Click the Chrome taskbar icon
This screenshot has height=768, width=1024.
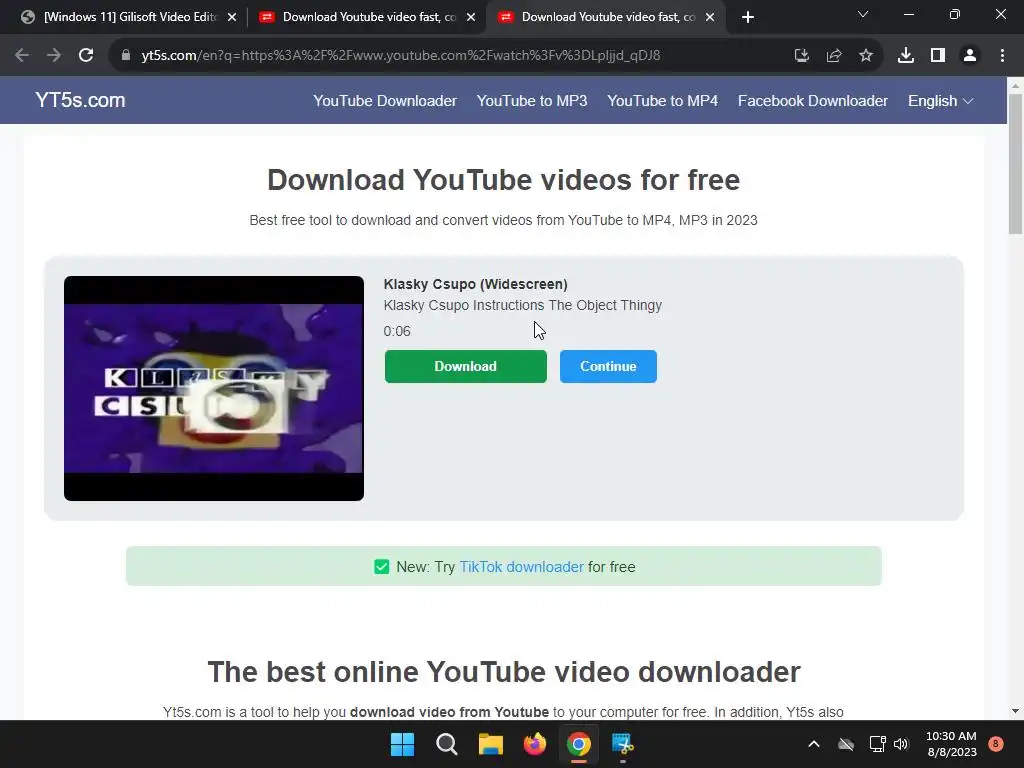point(579,744)
